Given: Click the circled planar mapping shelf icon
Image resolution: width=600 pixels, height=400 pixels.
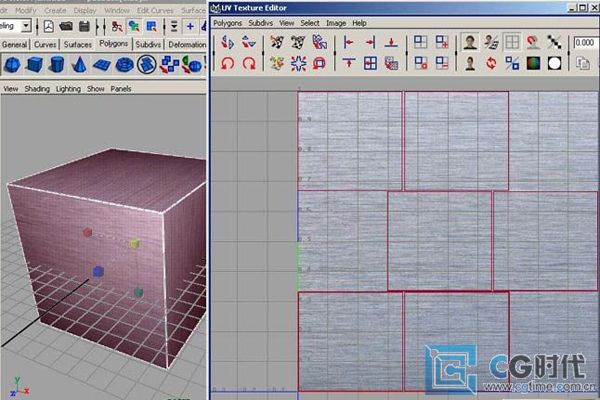Looking at the screenshot, I should 147,64.
